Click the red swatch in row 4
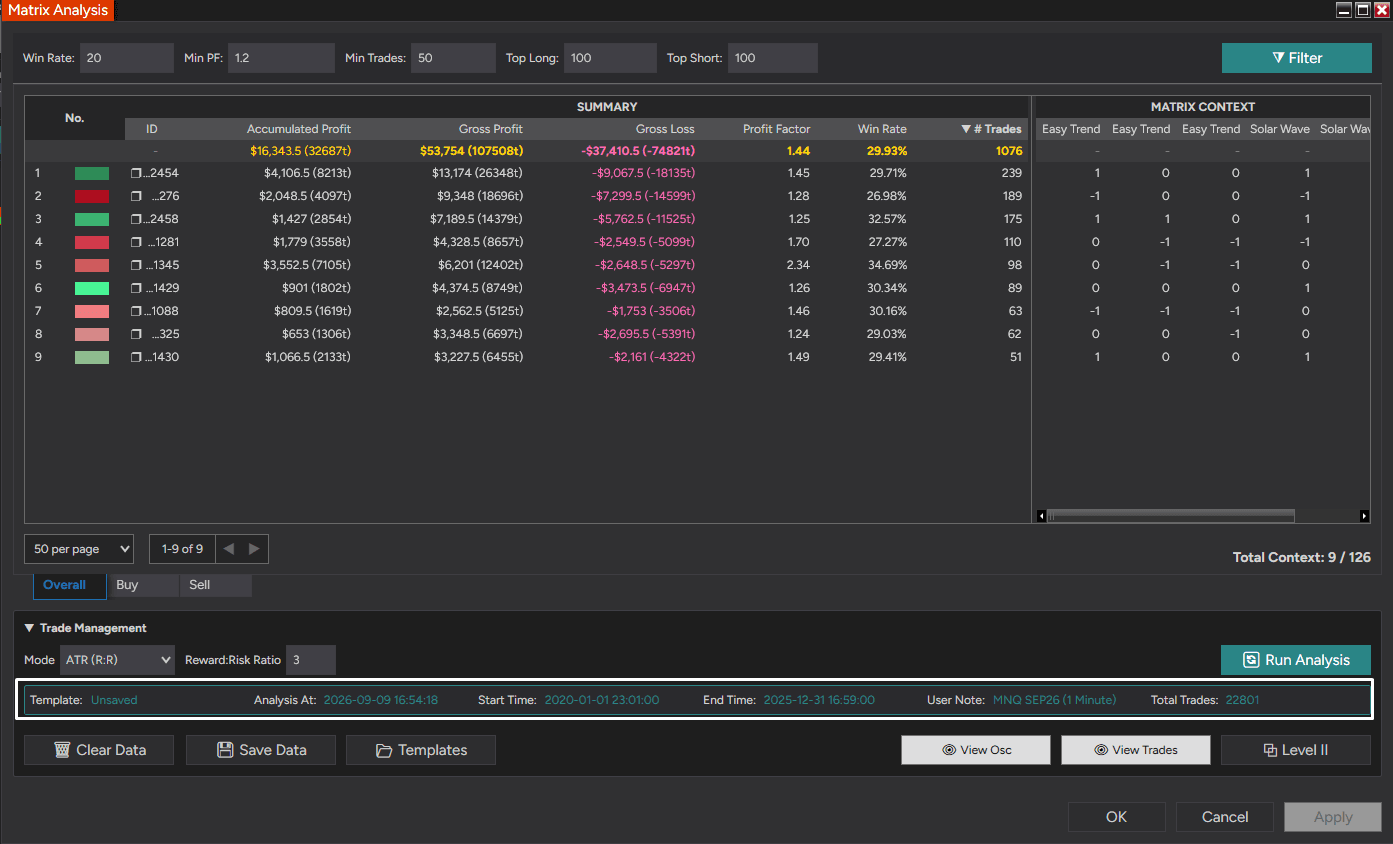 92,242
